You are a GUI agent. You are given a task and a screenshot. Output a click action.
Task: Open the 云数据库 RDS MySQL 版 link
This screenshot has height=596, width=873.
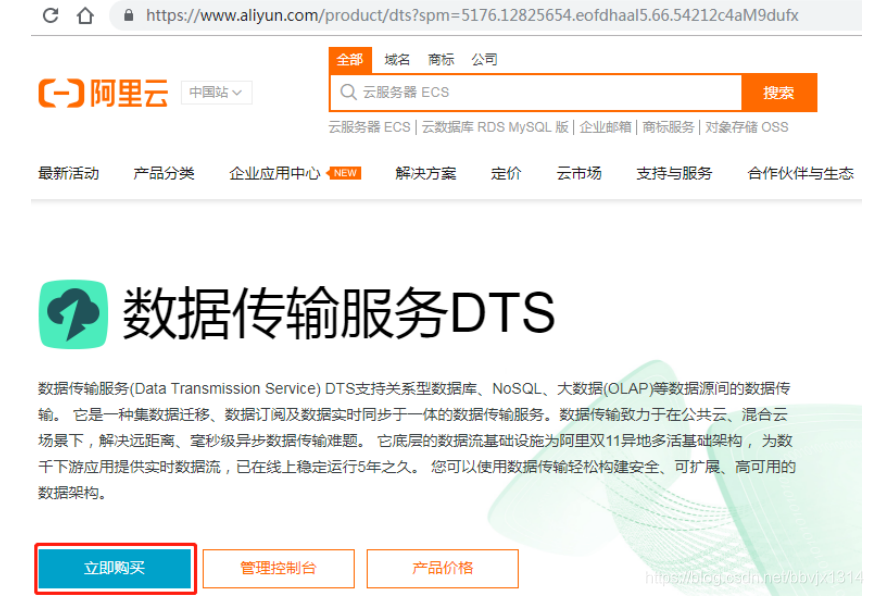pos(495,128)
